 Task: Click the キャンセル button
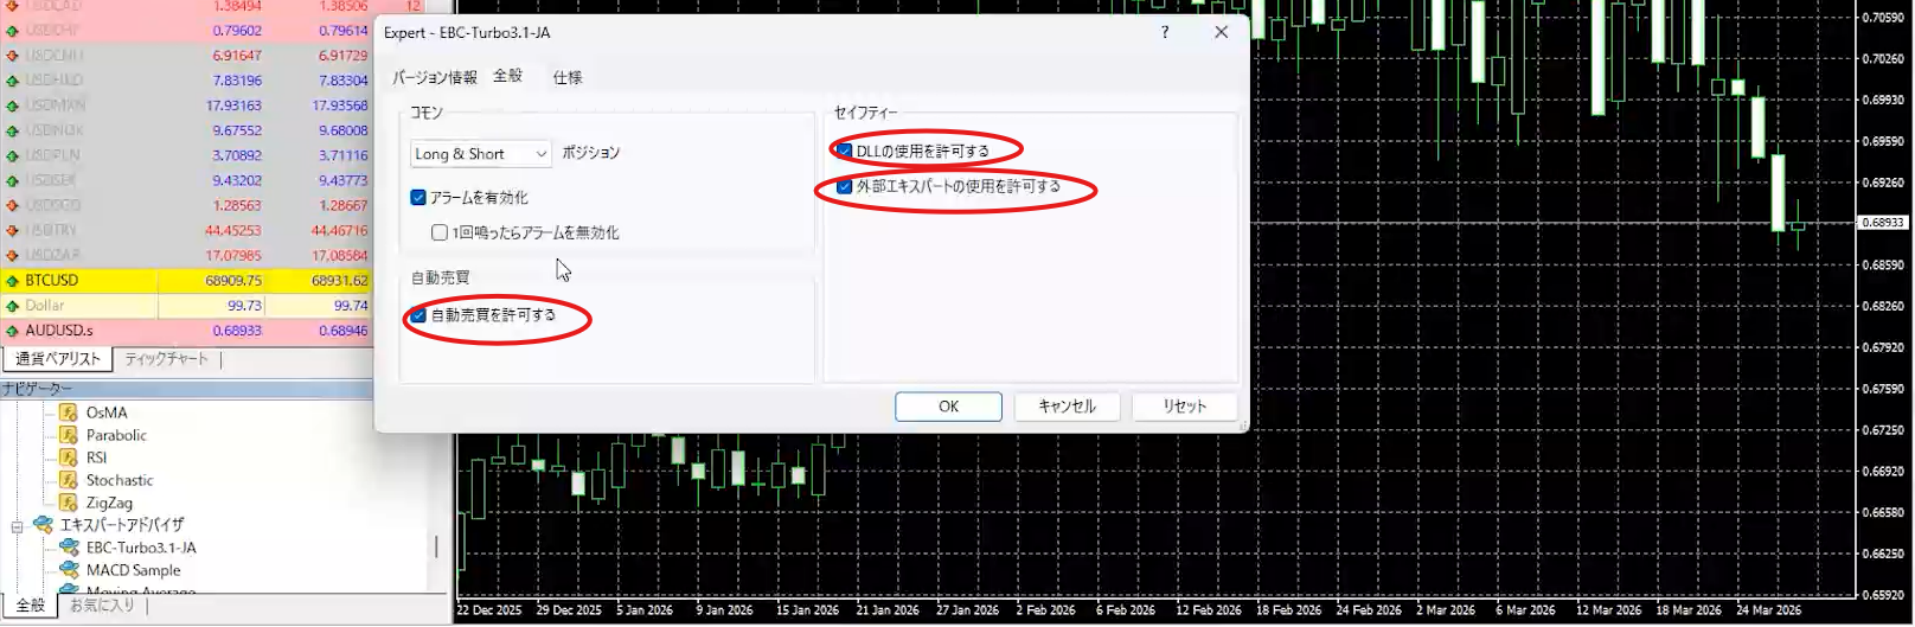pos(1067,406)
